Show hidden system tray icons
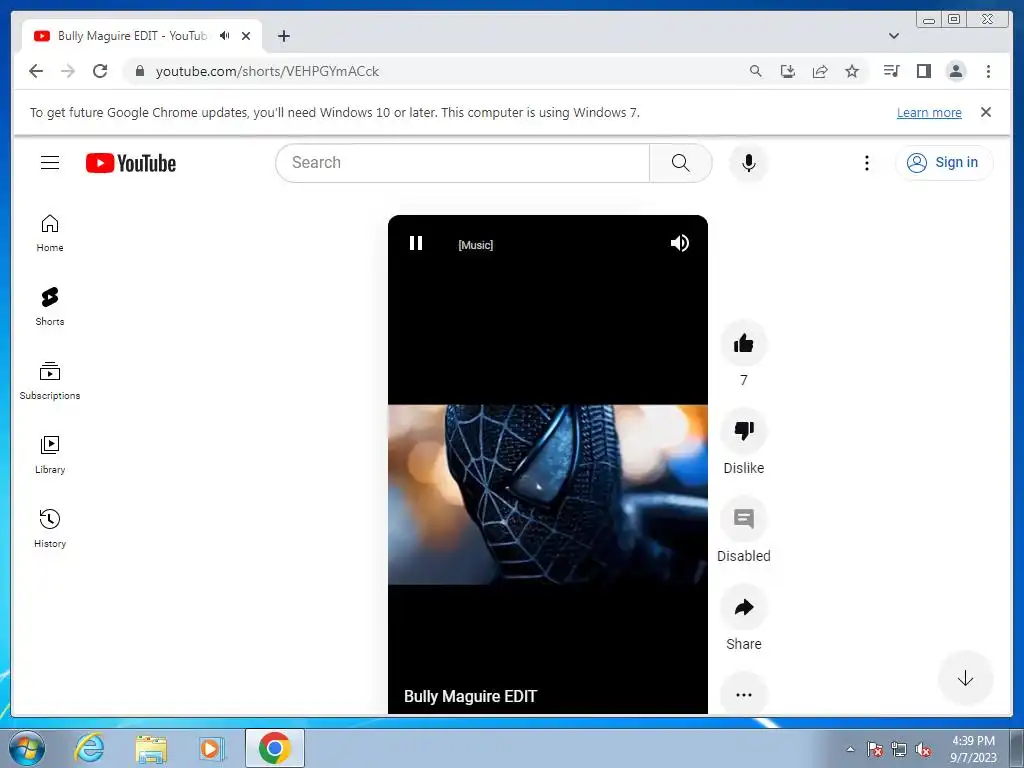This screenshot has width=1024, height=768. pyautogui.click(x=850, y=749)
